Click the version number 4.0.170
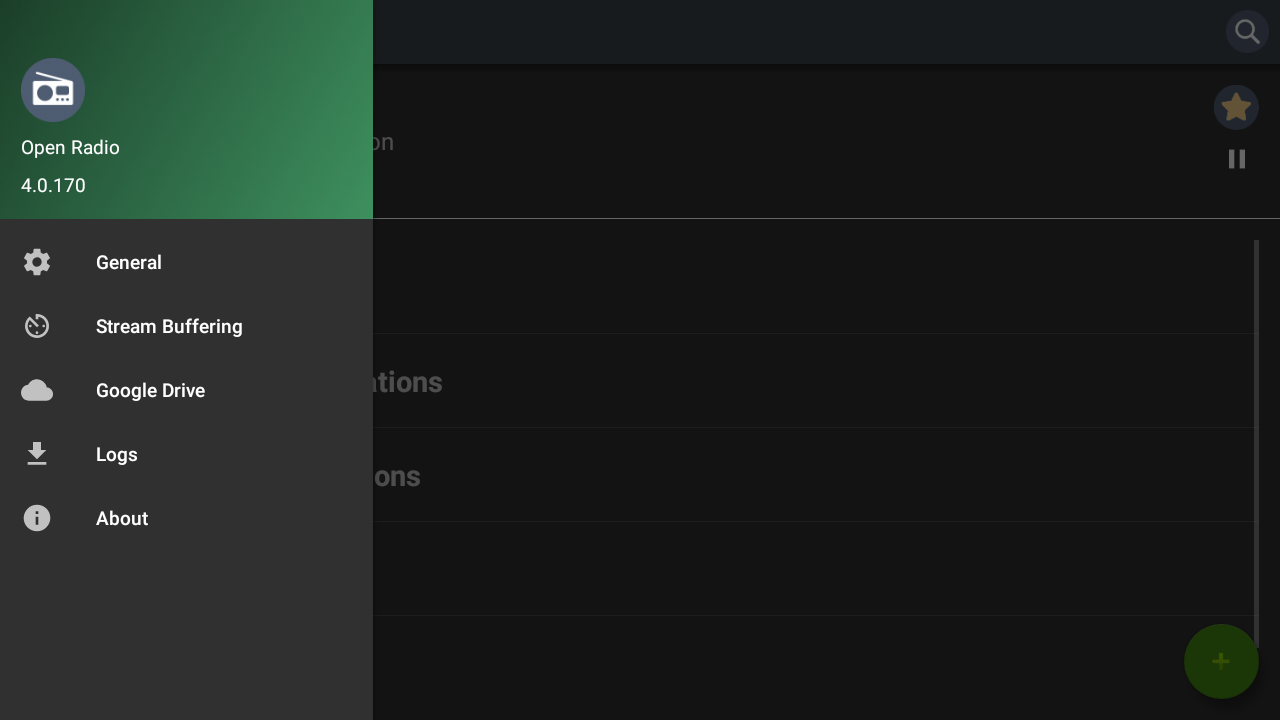The image size is (1280, 720). pyautogui.click(x=53, y=186)
